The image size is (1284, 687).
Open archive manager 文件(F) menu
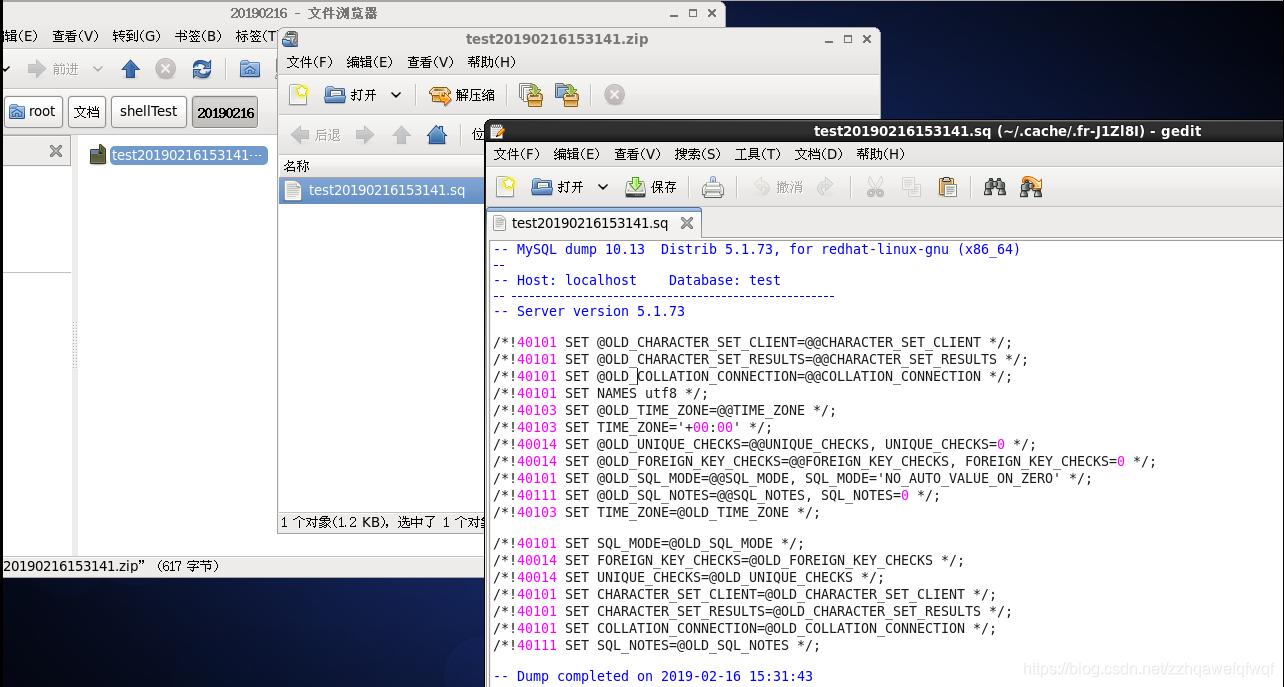pyautogui.click(x=310, y=62)
